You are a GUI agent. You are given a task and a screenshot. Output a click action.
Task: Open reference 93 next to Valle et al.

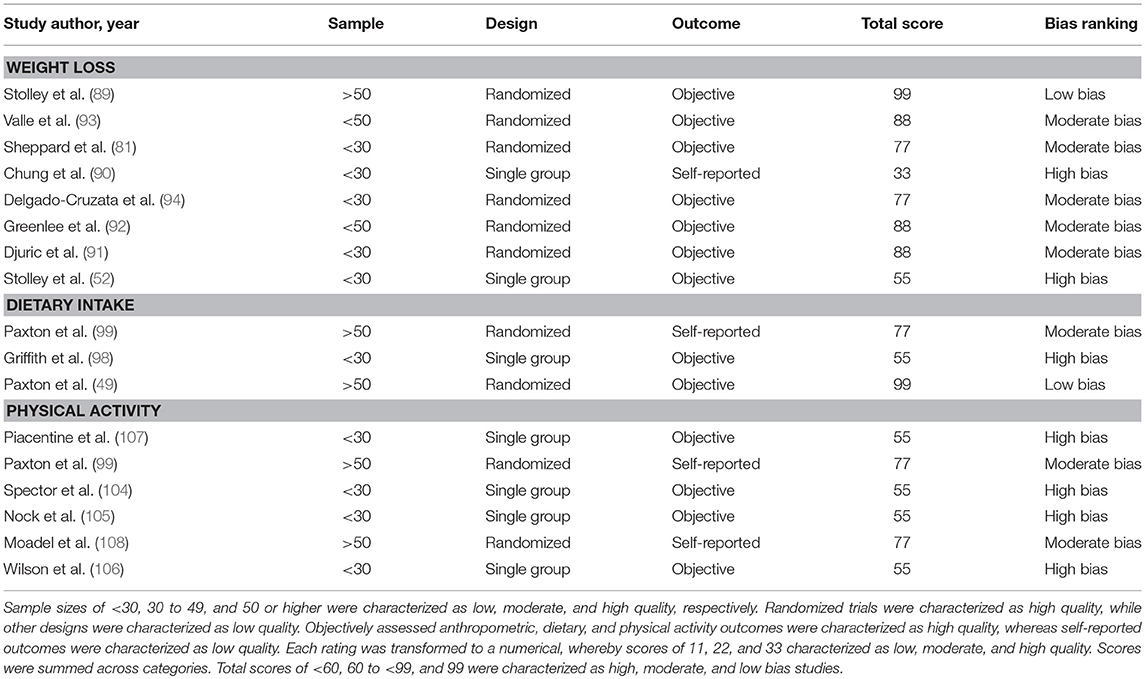point(88,120)
